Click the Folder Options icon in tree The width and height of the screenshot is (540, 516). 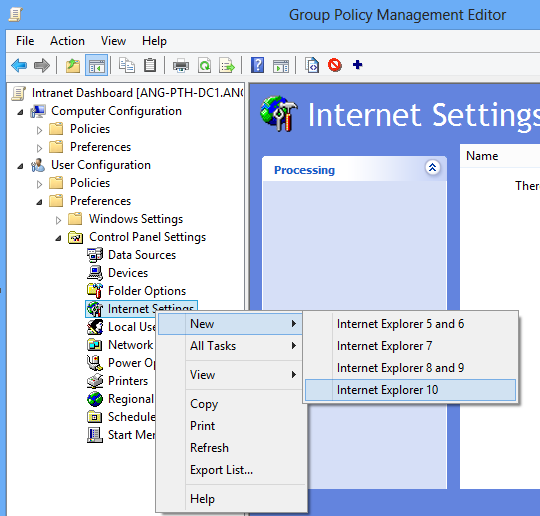coord(95,291)
